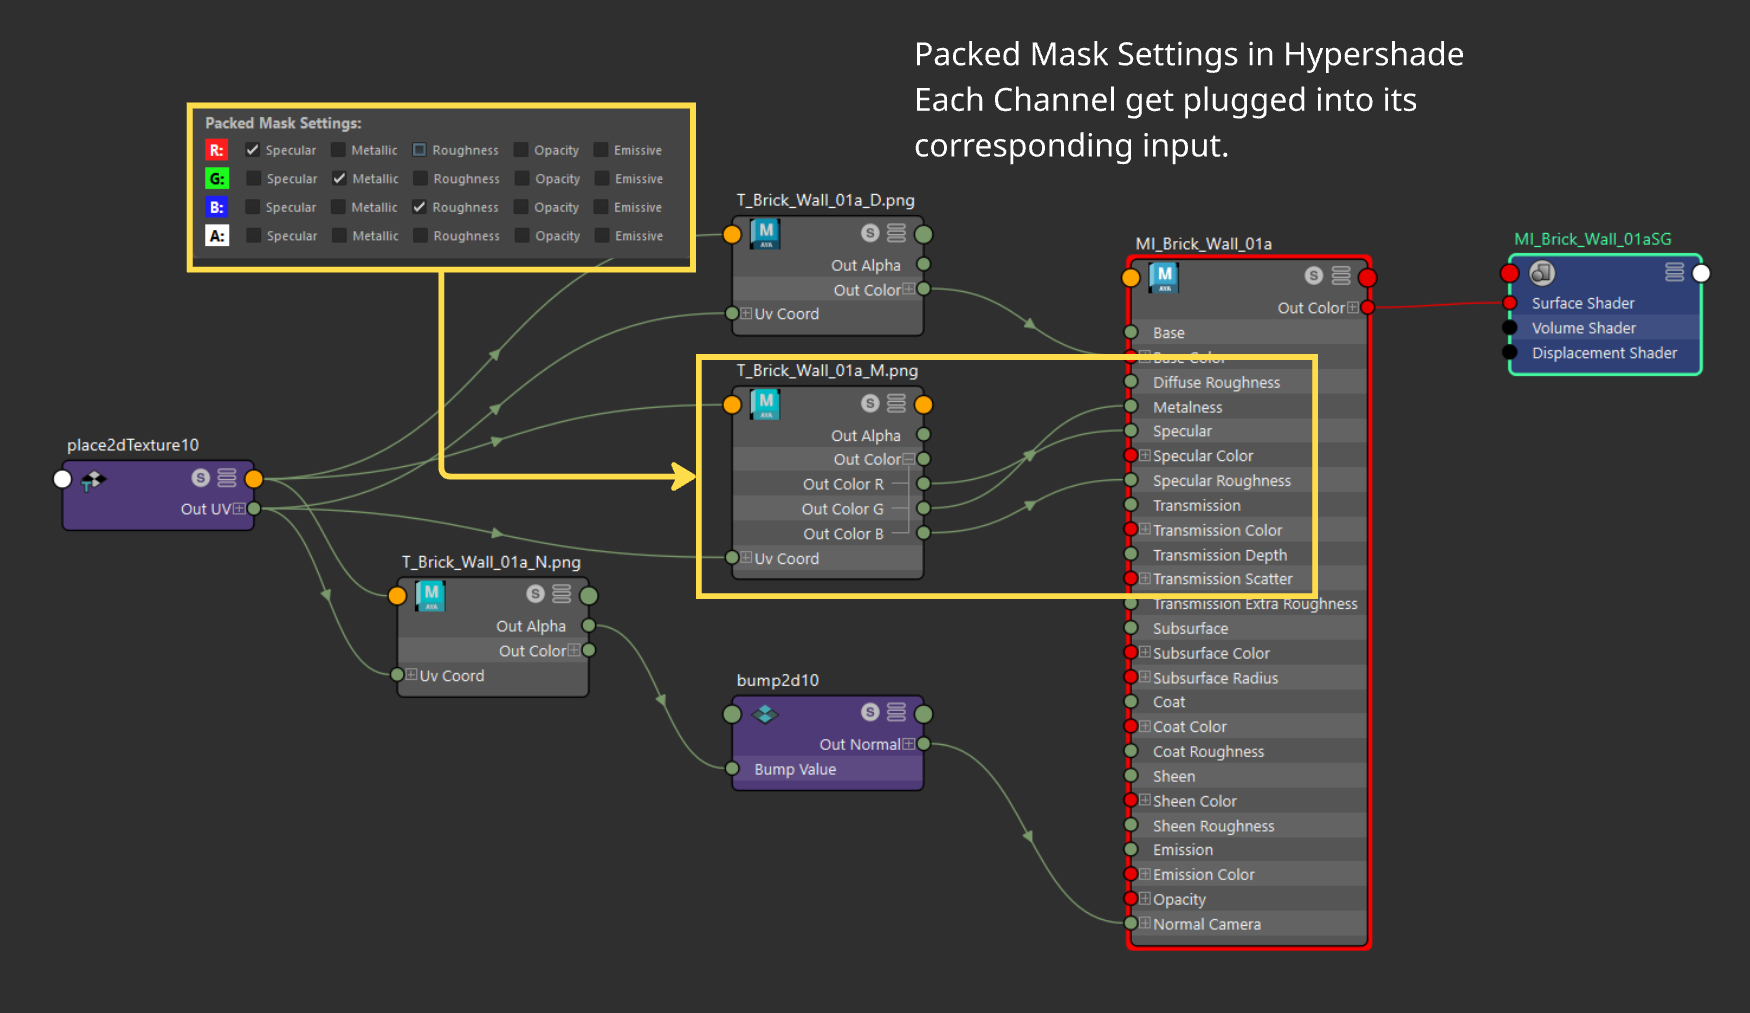The width and height of the screenshot is (1750, 1013).
Task: Click the shading group sphere icon on MI_Brick_Wall_01aSG
Action: pos(1542,272)
